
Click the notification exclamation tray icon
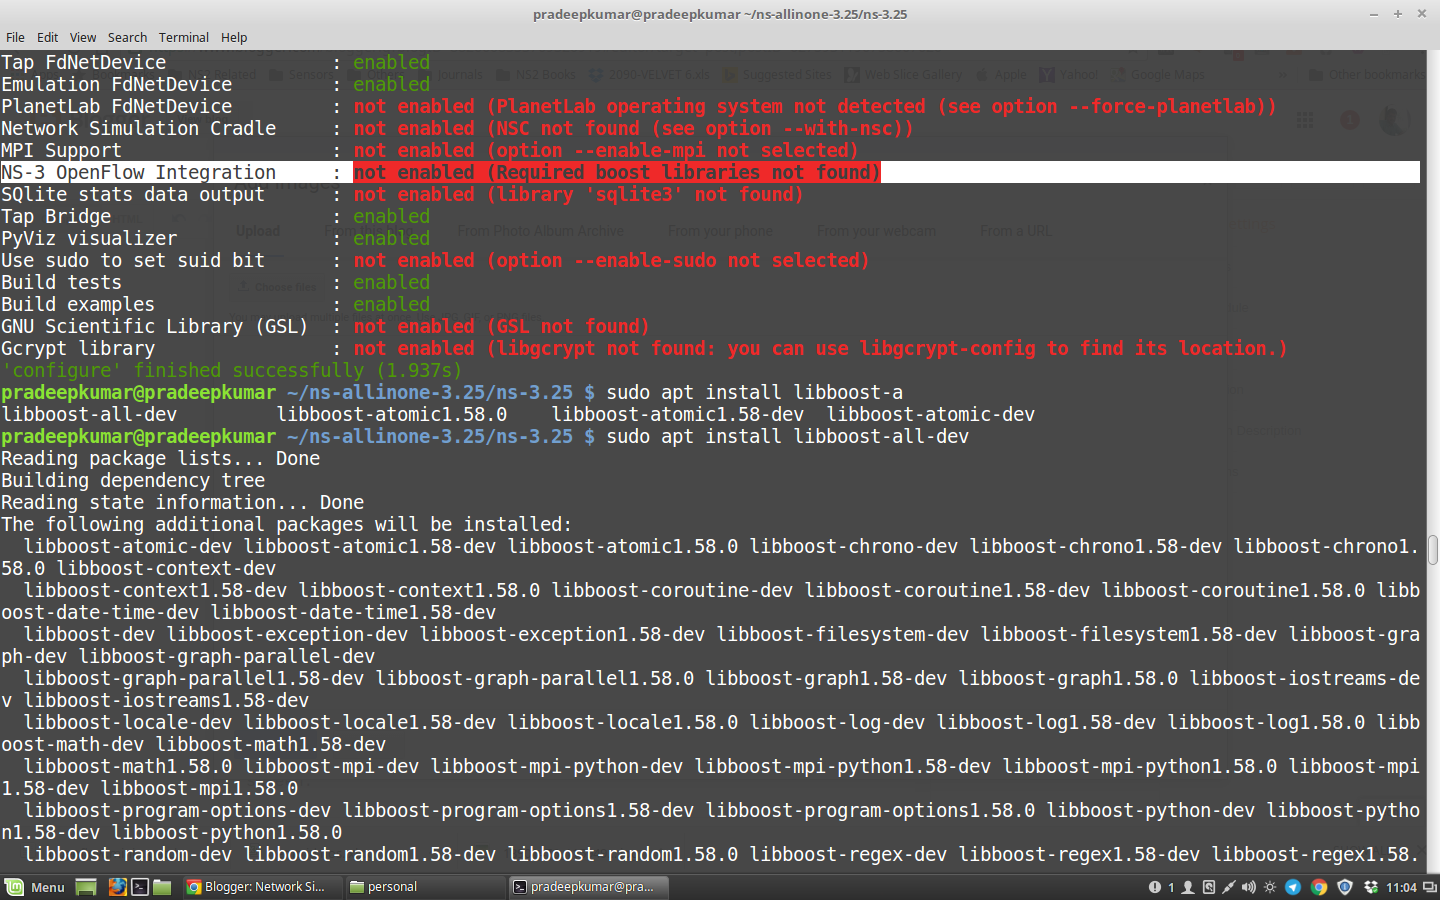pyautogui.click(x=1154, y=888)
